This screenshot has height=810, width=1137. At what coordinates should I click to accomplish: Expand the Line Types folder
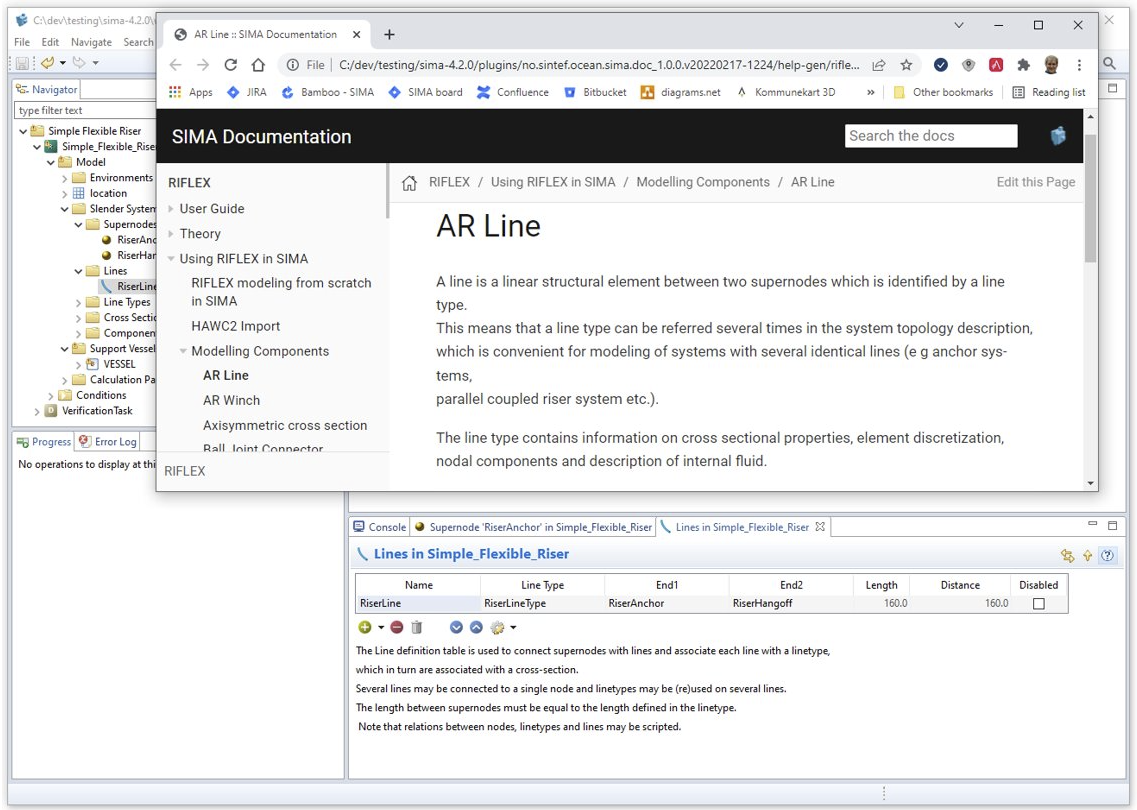pyautogui.click(x=79, y=302)
